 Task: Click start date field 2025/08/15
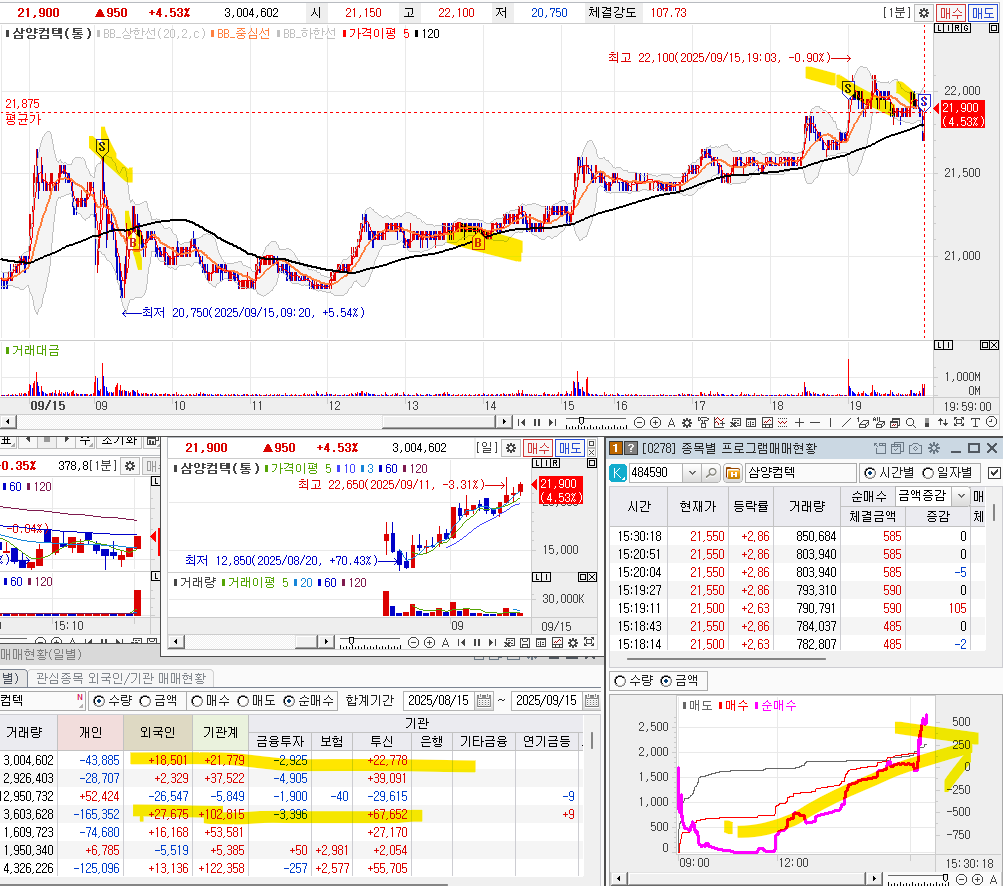pyautogui.click(x=439, y=700)
